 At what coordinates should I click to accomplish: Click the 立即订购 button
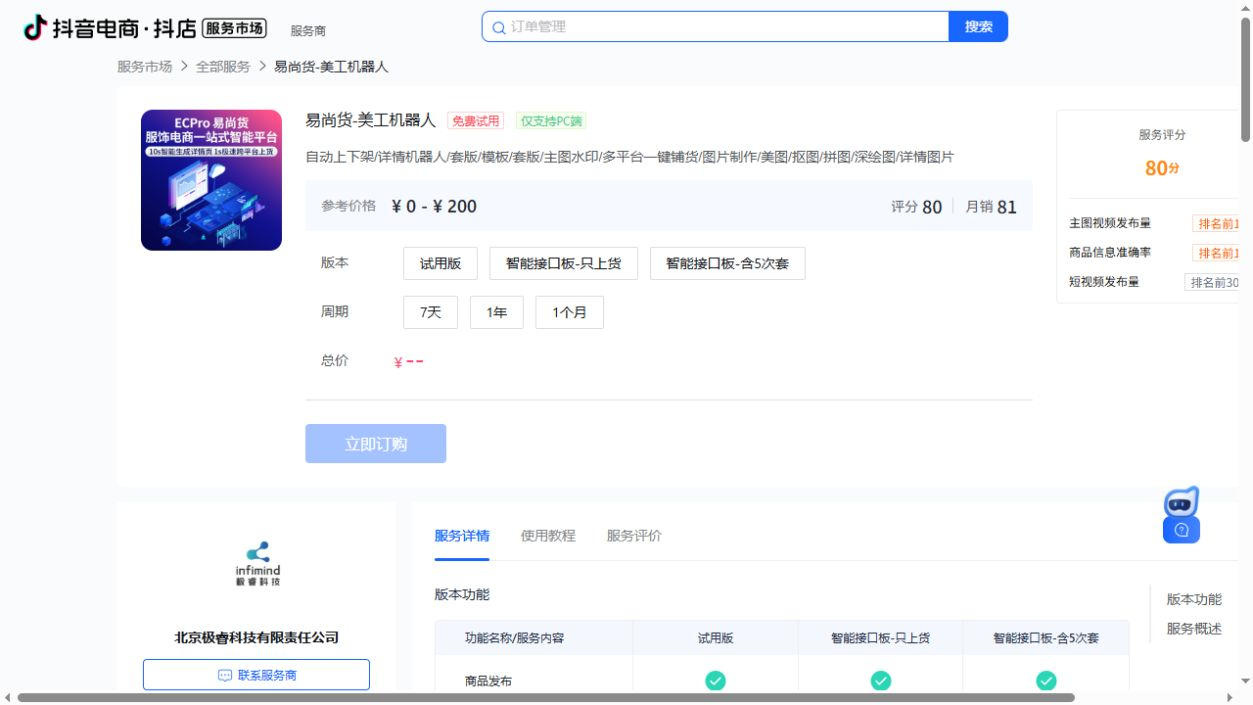click(x=376, y=444)
